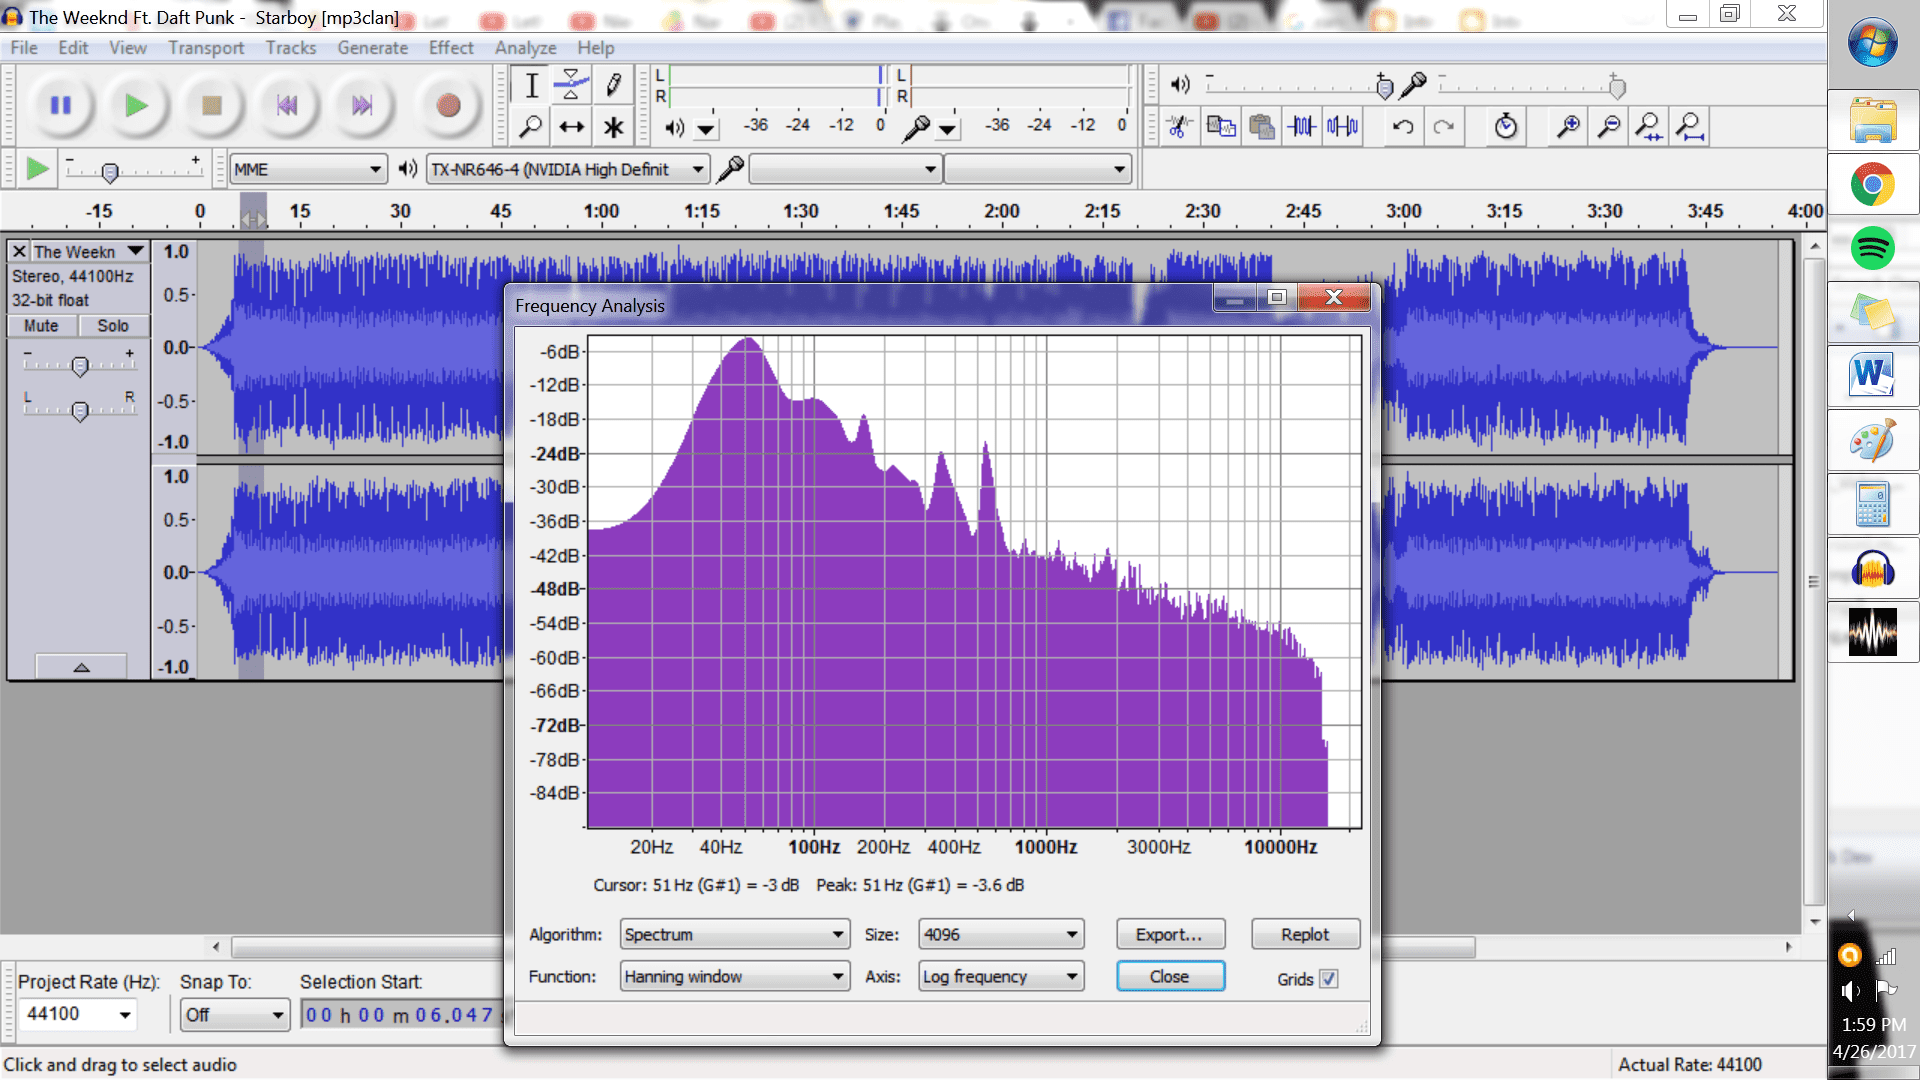Select the Selection (I-beam) tool
This screenshot has width=1920, height=1080.
tap(532, 86)
